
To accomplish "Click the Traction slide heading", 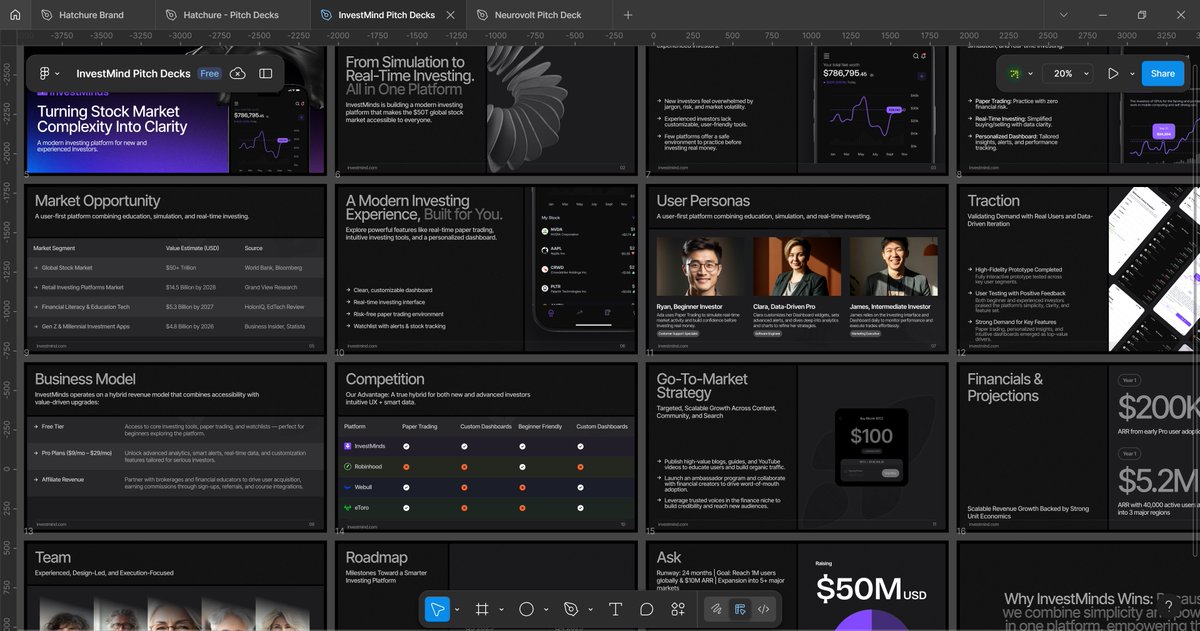I will [x=993, y=201].
